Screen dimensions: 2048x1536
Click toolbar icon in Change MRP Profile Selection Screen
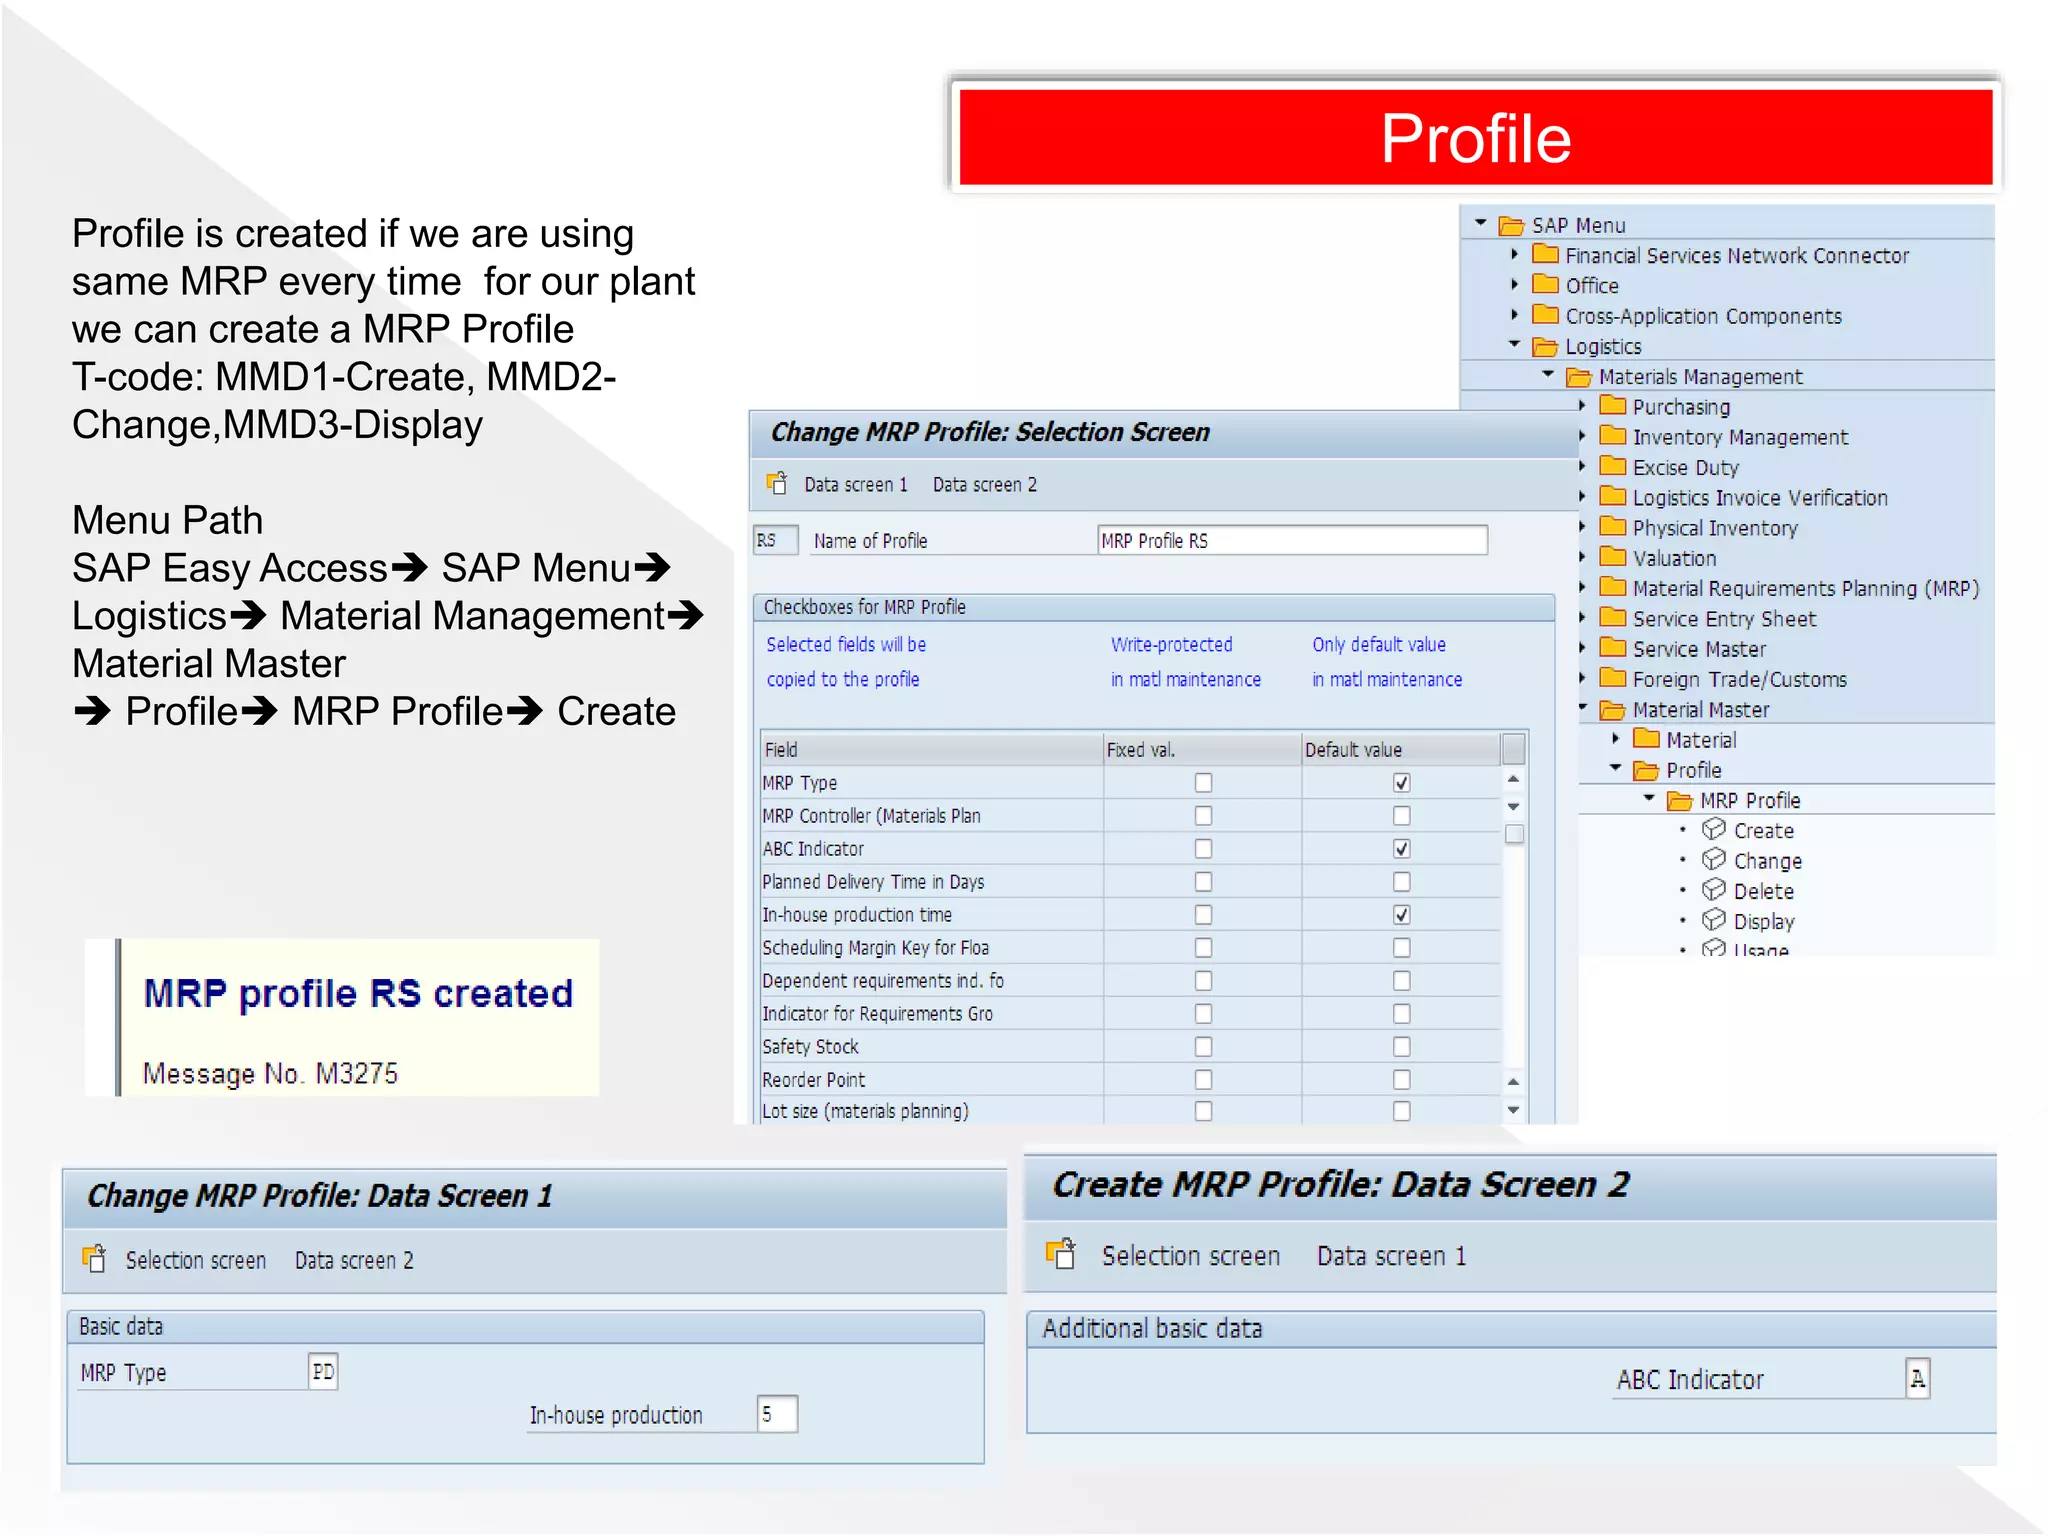coord(777,483)
